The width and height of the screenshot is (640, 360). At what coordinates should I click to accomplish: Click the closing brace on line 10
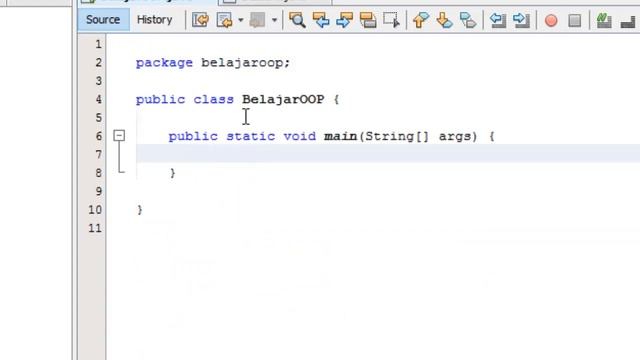click(140, 209)
